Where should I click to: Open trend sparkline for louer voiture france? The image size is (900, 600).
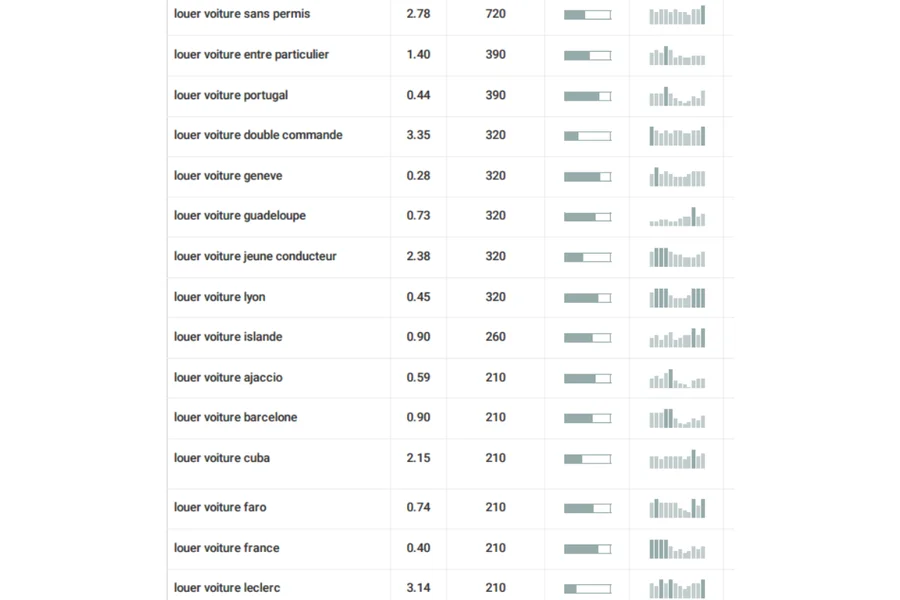[x=677, y=549]
